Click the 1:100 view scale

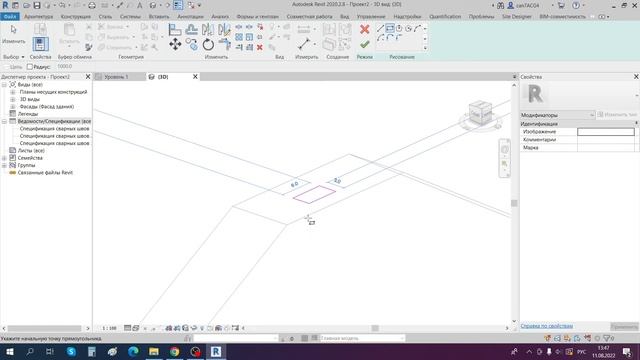click(109, 328)
